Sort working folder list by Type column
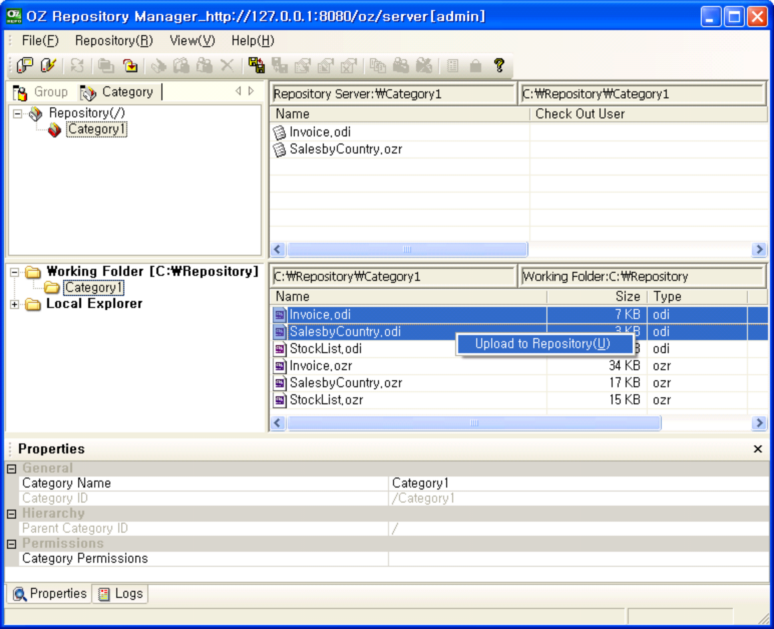 click(x=697, y=297)
